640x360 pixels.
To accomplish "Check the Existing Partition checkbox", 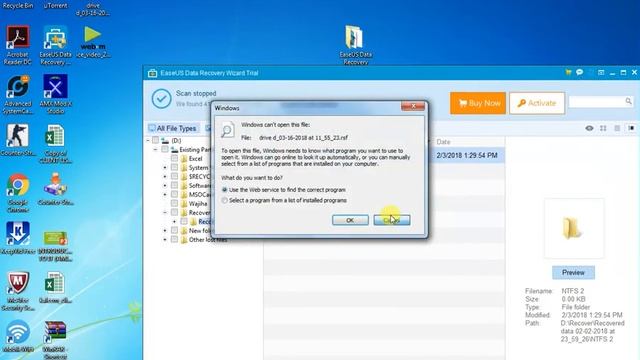I will click(164, 149).
